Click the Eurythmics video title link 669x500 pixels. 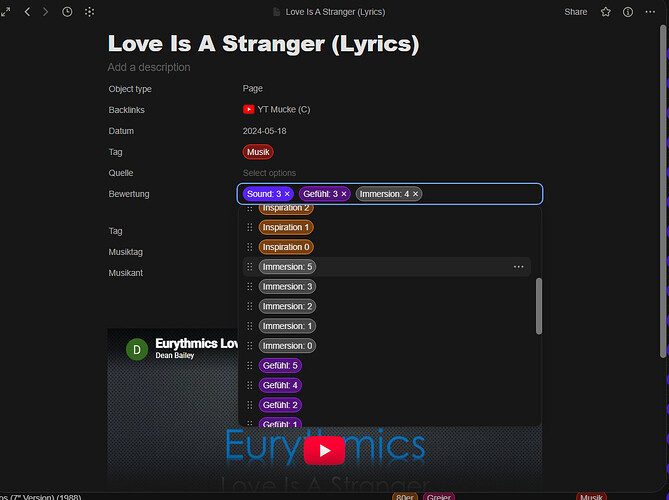click(196, 343)
